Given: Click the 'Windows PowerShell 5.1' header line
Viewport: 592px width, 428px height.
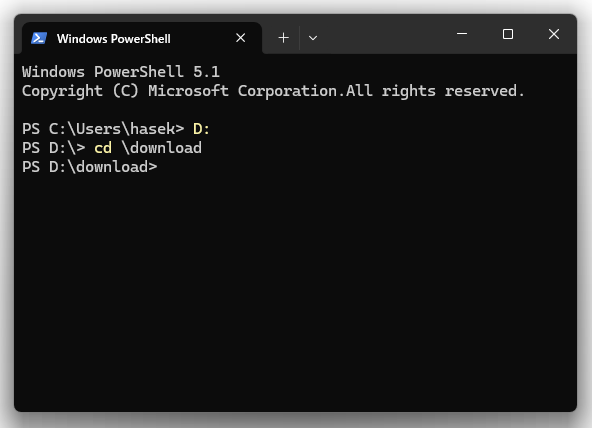Looking at the screenshot, I should [121, 72].
